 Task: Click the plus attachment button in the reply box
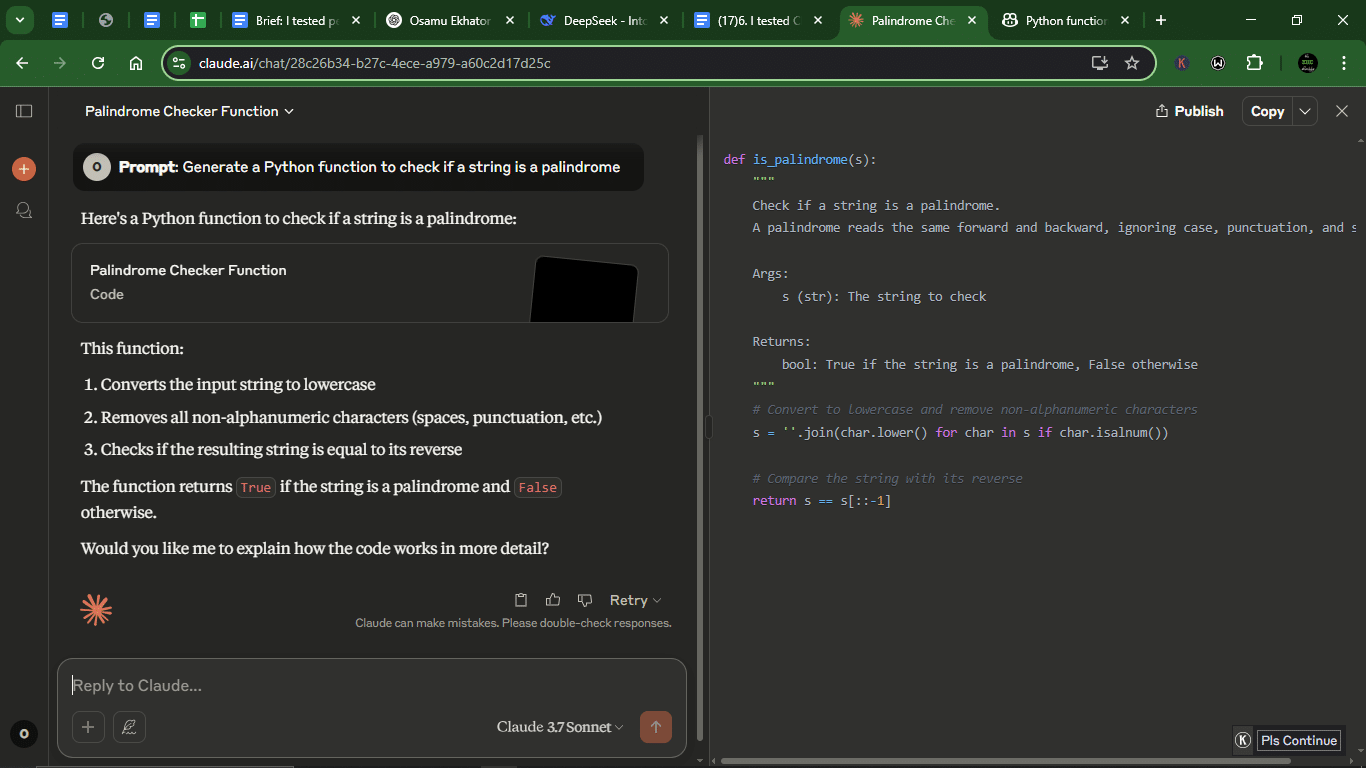[88, 727]
